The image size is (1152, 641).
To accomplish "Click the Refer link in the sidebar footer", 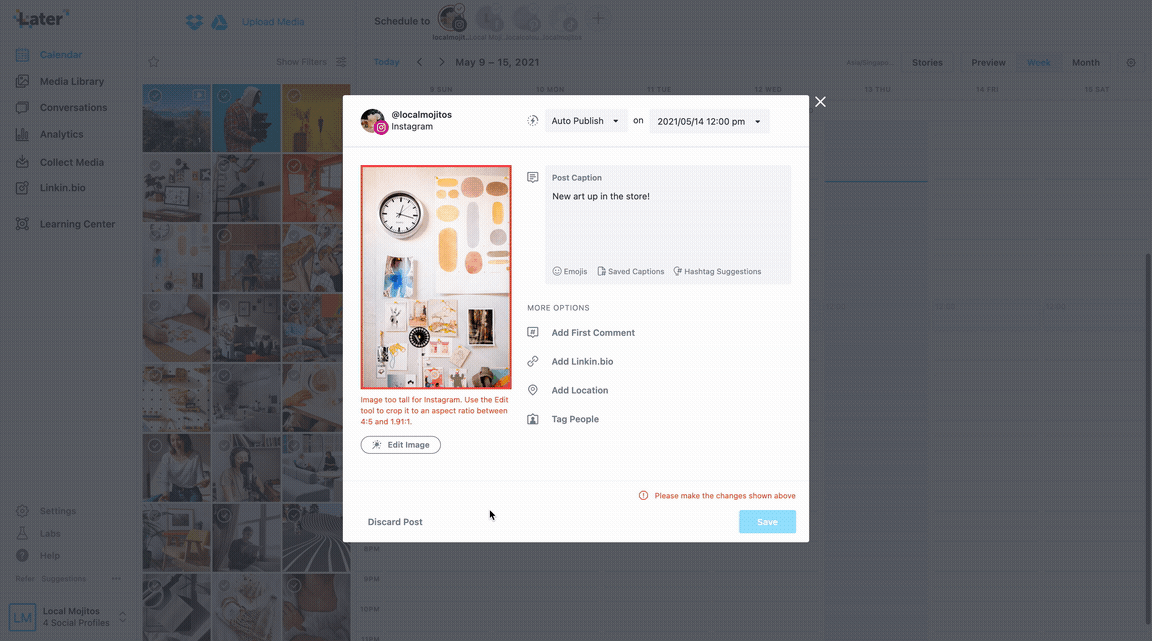I will (x=25, y=579).
